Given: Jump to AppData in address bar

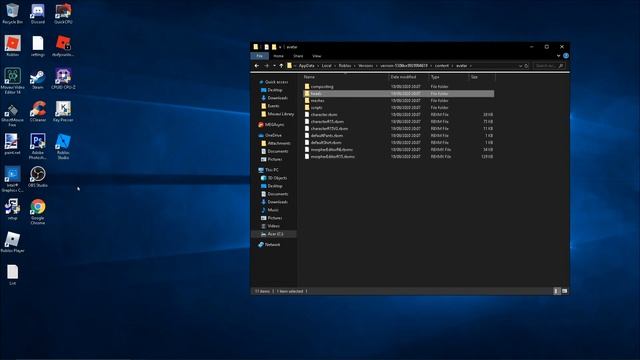Looking at the screenshot, I should click(x=307, y=66).
